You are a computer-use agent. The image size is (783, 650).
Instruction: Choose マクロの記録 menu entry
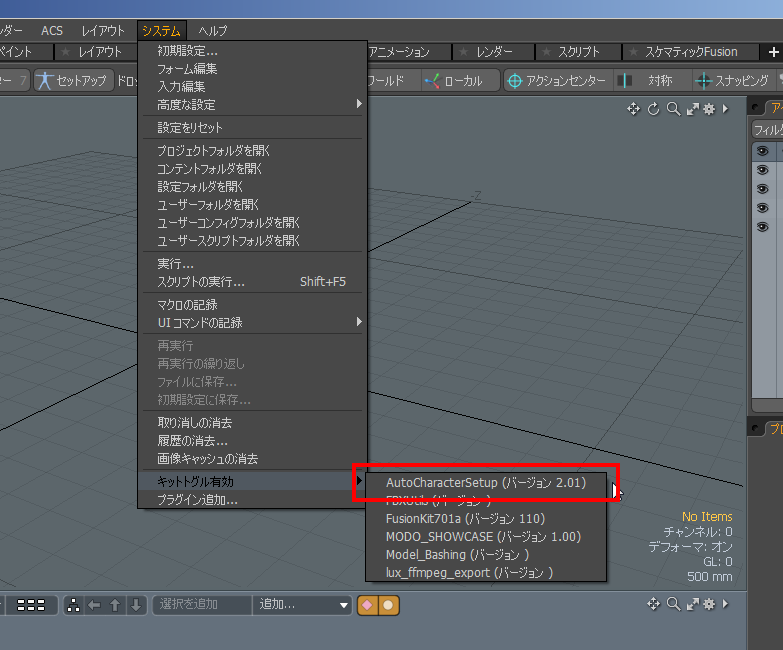253,305
